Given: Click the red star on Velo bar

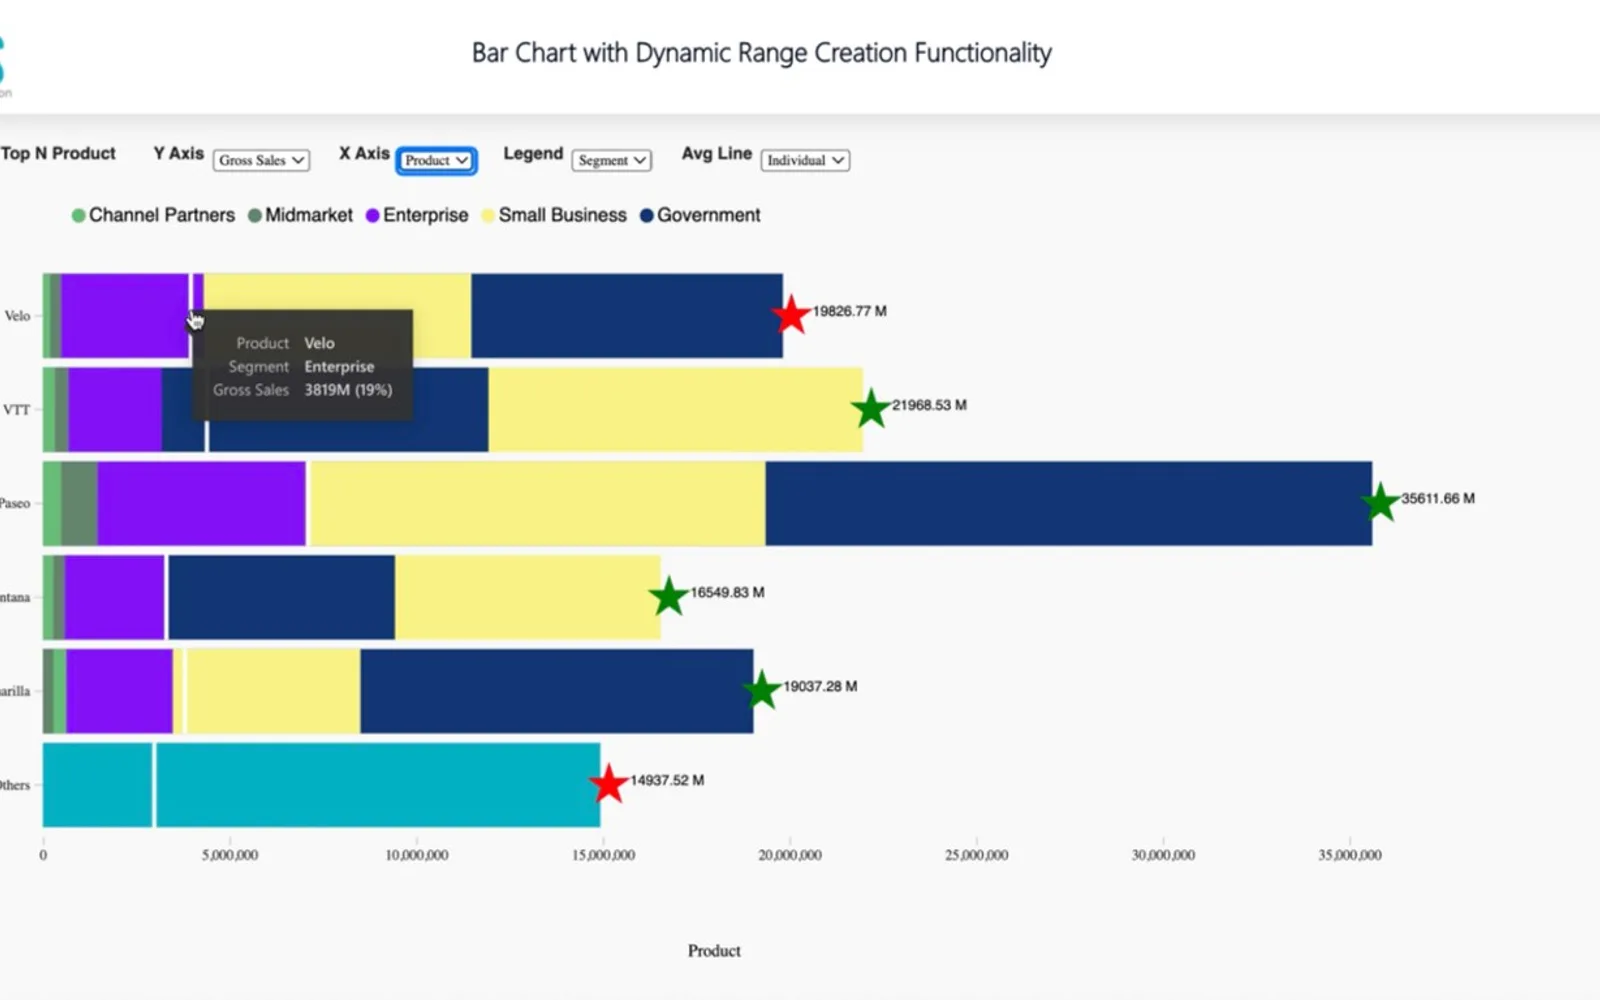Looking at the screenshot, I should click(x=791, y=315).
